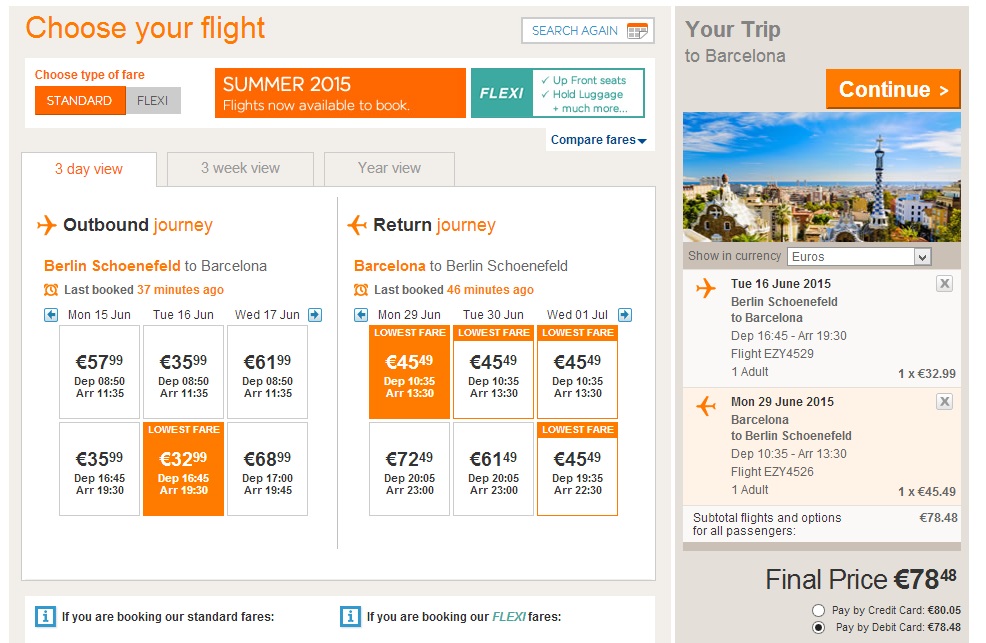Remove the 29 June return flight
This screenshot has height=643, width=986.
945,401
